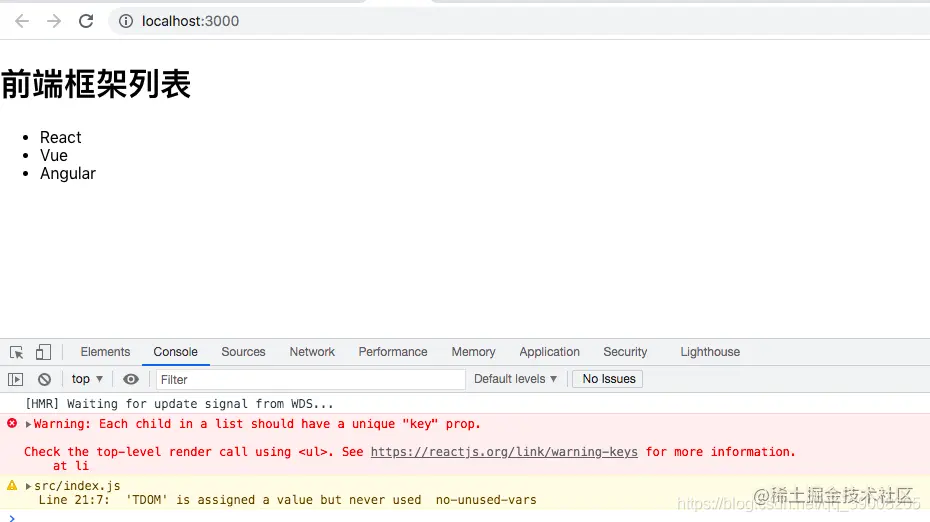Click the No Issues button
The height and width of the screenshot is (522, 930).
tap(608, 378)
